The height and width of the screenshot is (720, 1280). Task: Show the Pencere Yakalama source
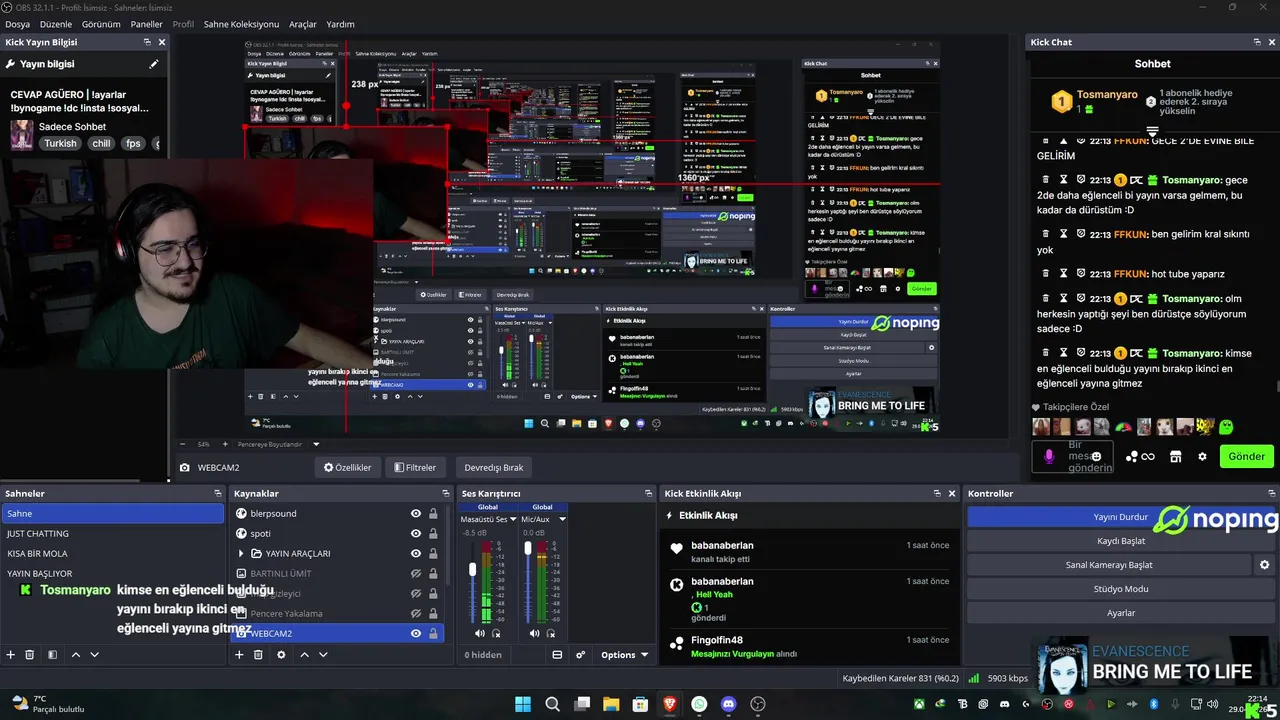tap(416, 613)
